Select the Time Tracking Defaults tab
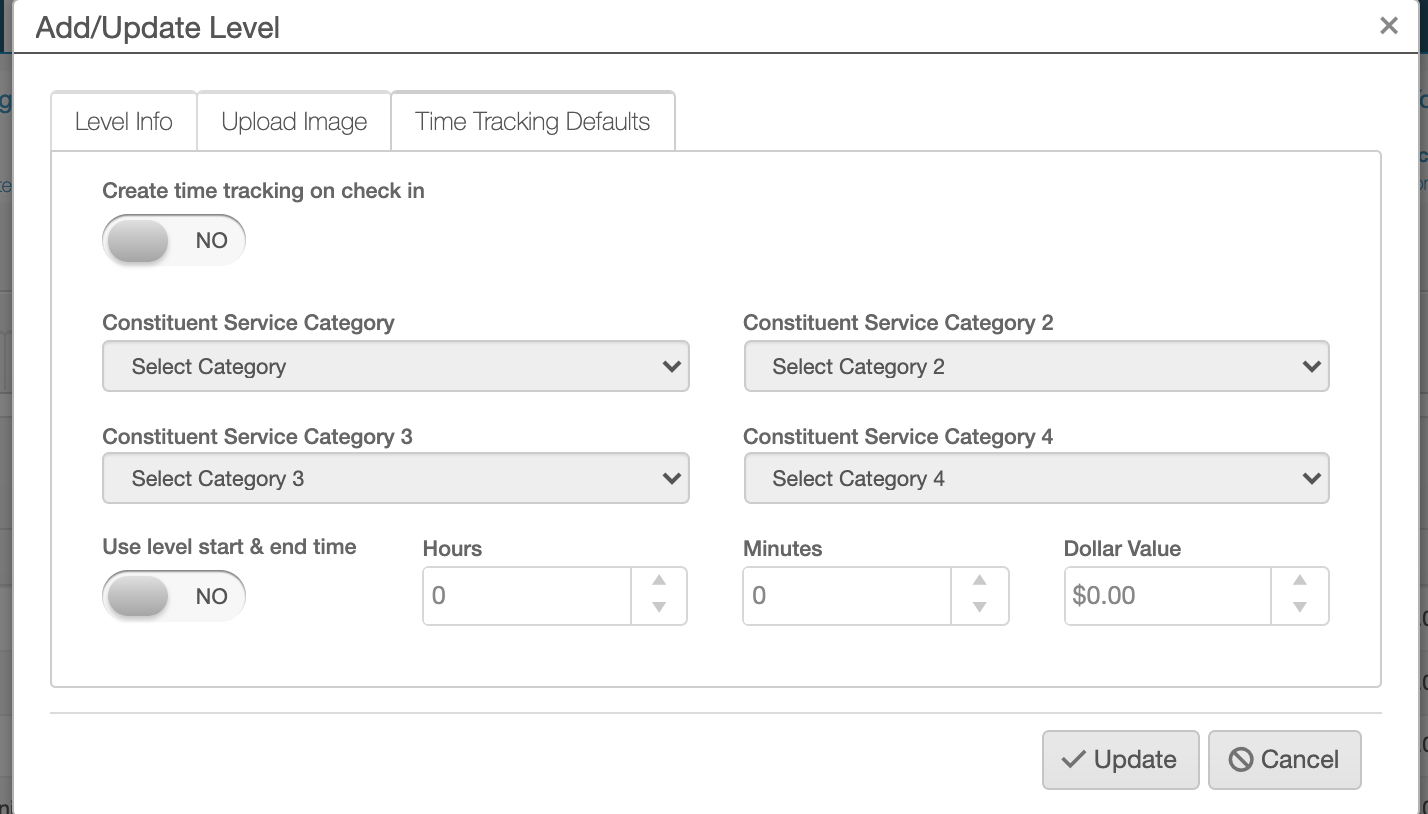 click(532, 122)
